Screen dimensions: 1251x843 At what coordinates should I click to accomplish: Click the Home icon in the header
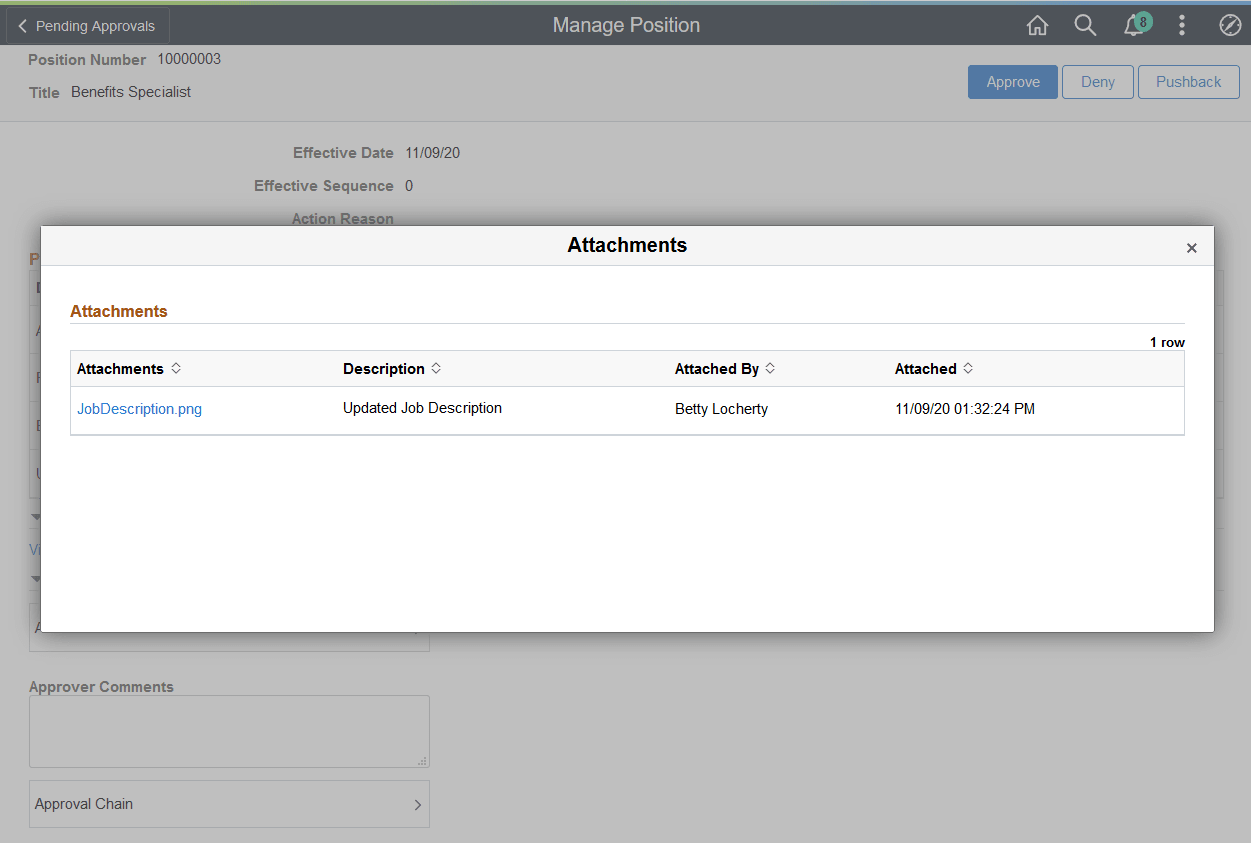[1037, 25]
